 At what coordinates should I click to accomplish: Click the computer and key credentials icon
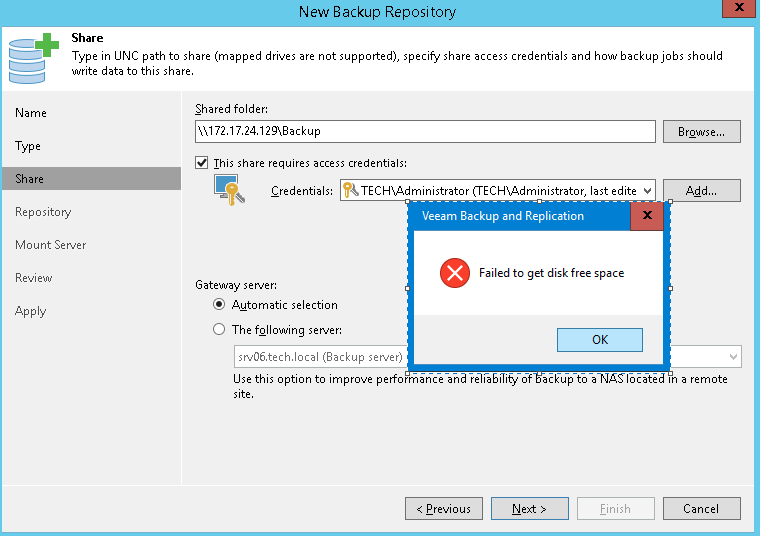tap(229, 189)
